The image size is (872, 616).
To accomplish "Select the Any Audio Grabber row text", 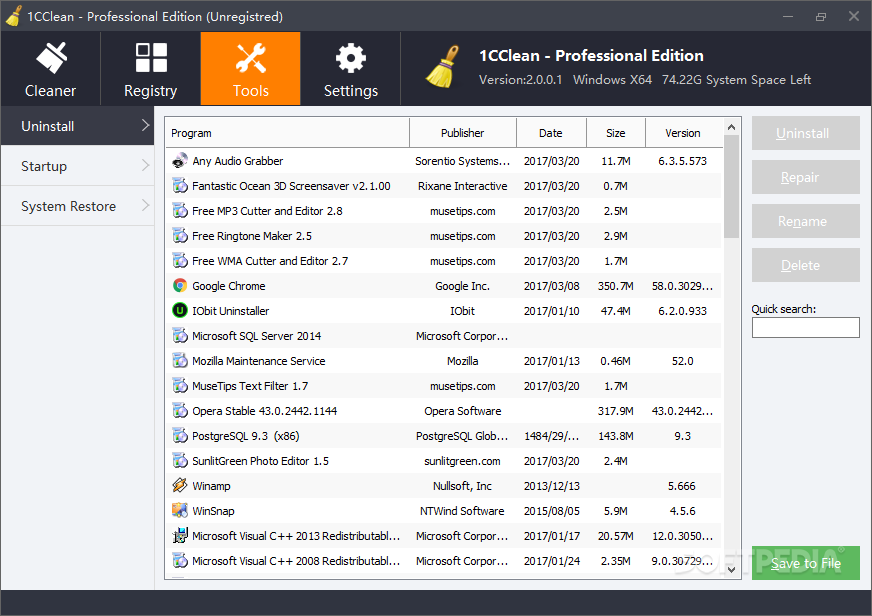I will (x=238, y=161).
